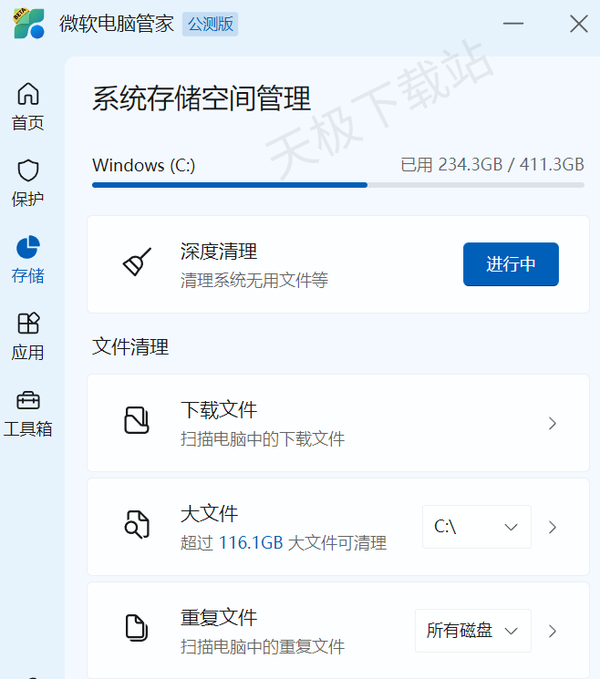This screenshot has height=679, width=600.
Task: Click the 存储 pie chart icon
Action: 28,247
